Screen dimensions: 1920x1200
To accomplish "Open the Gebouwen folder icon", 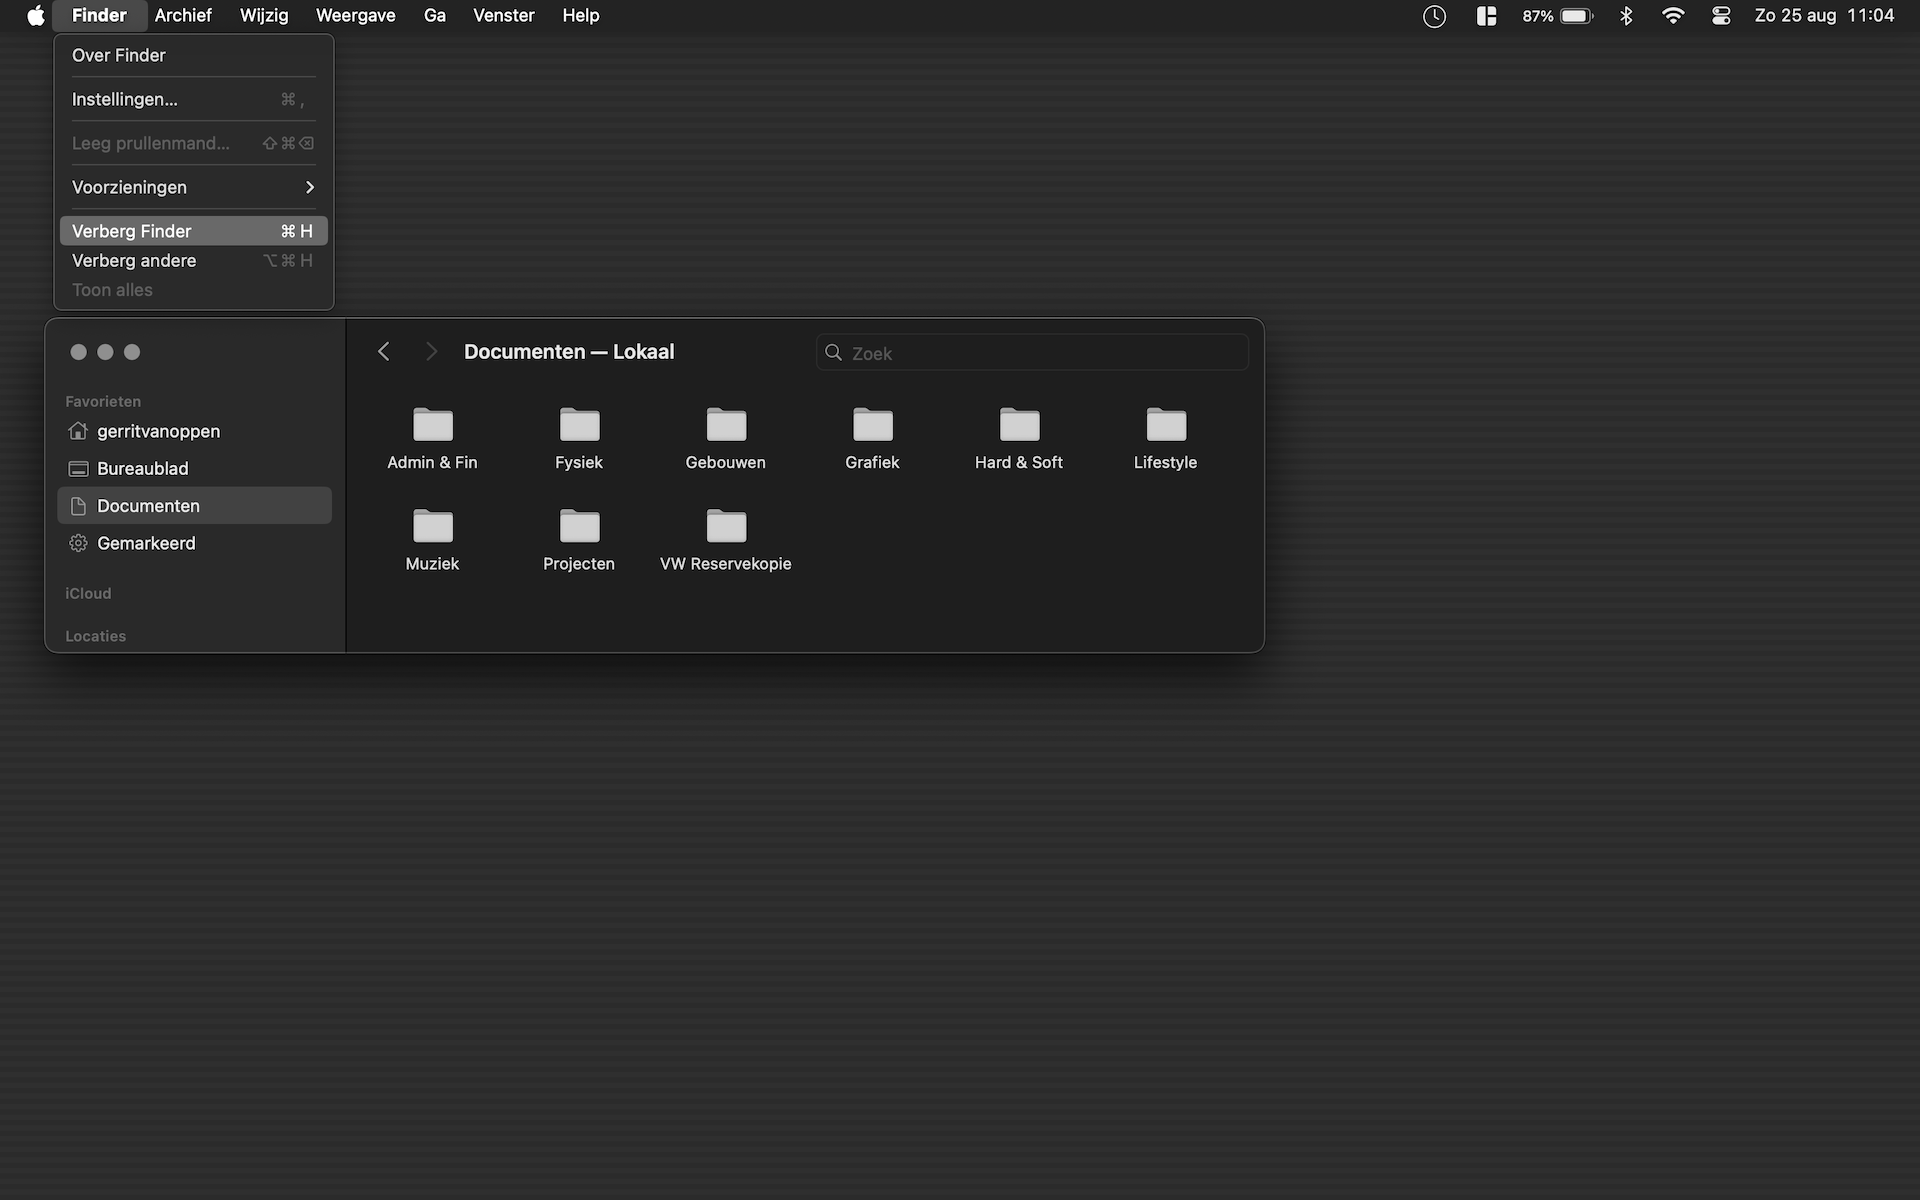I will point(726,426).
